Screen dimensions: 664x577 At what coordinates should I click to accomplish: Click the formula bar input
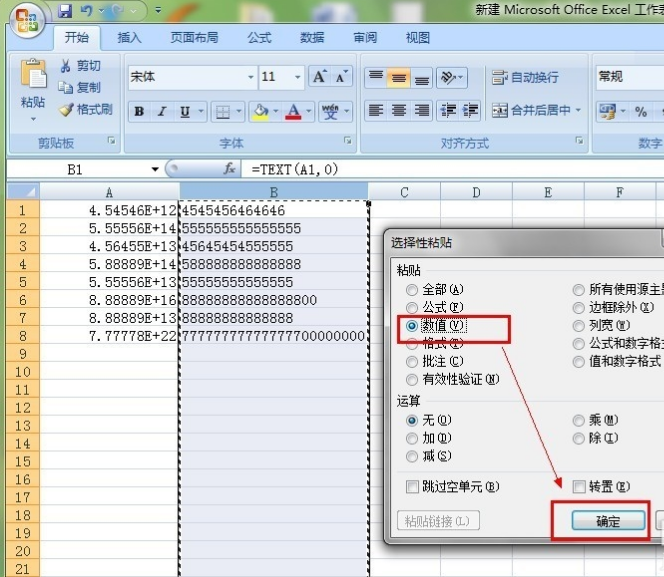coord(453,169)
